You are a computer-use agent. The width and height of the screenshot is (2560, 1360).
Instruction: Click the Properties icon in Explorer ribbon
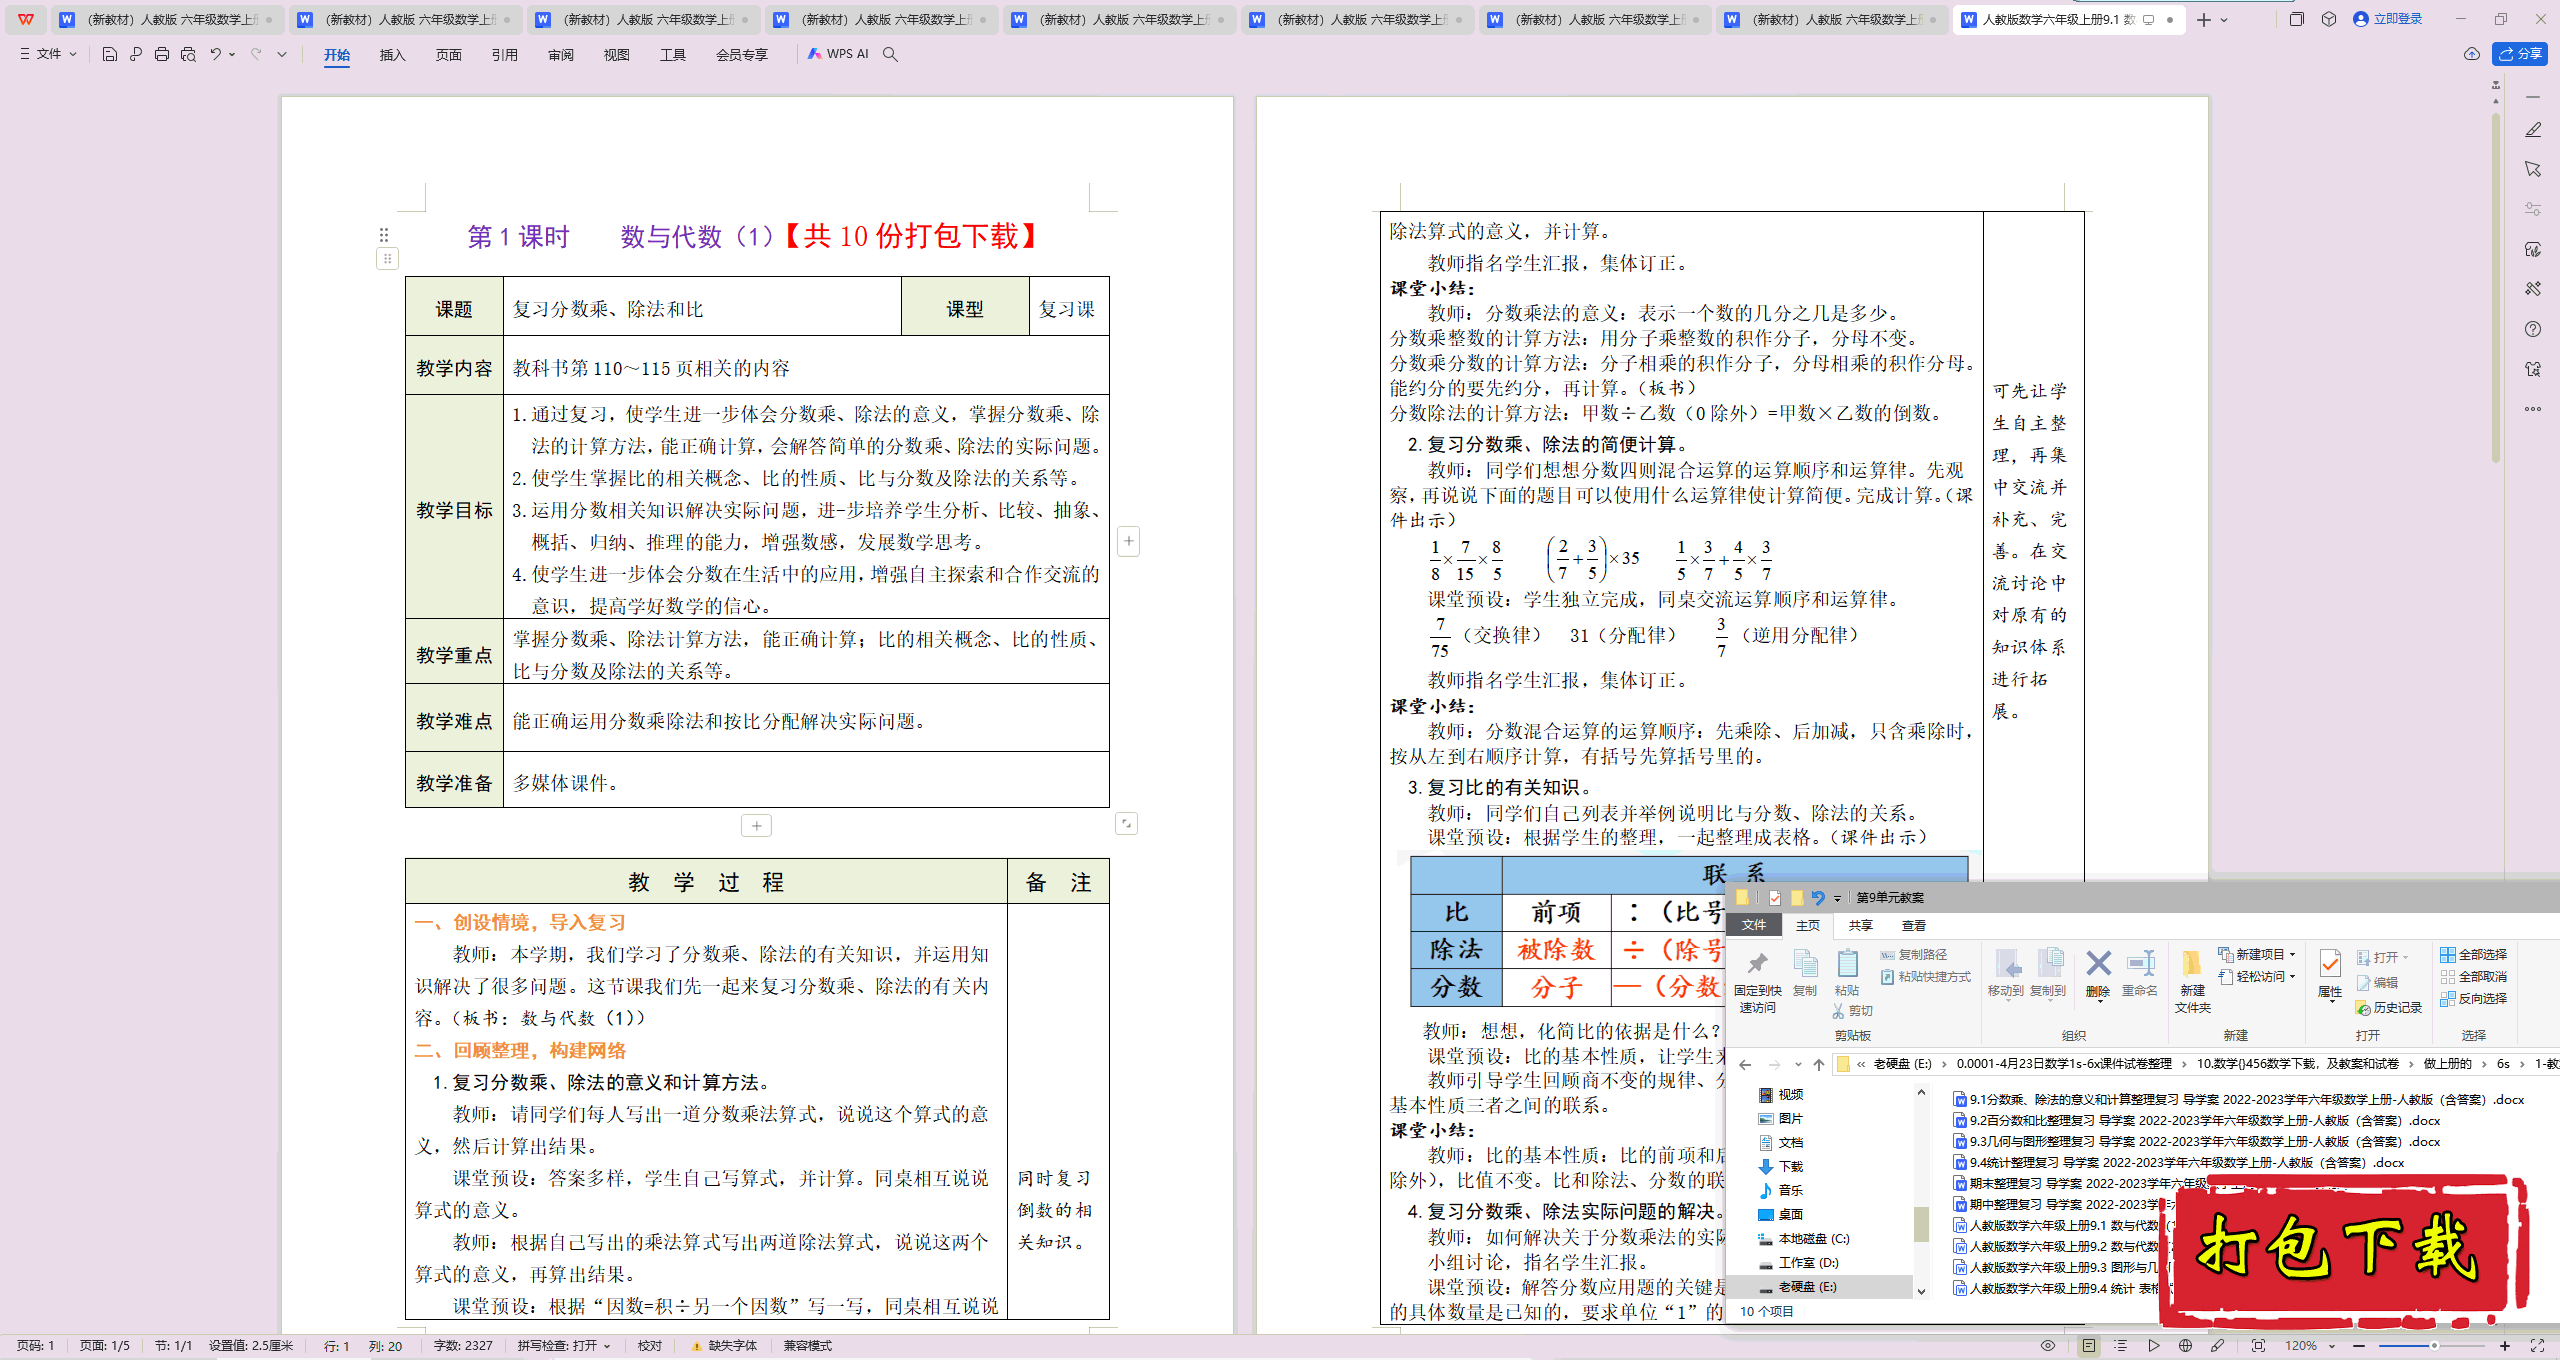(2329, 973)
